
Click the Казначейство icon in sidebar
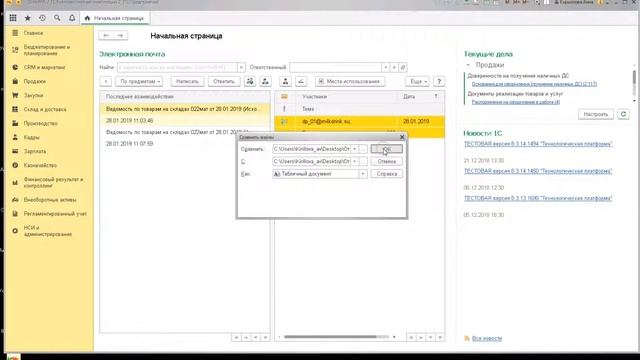point(15,165)
